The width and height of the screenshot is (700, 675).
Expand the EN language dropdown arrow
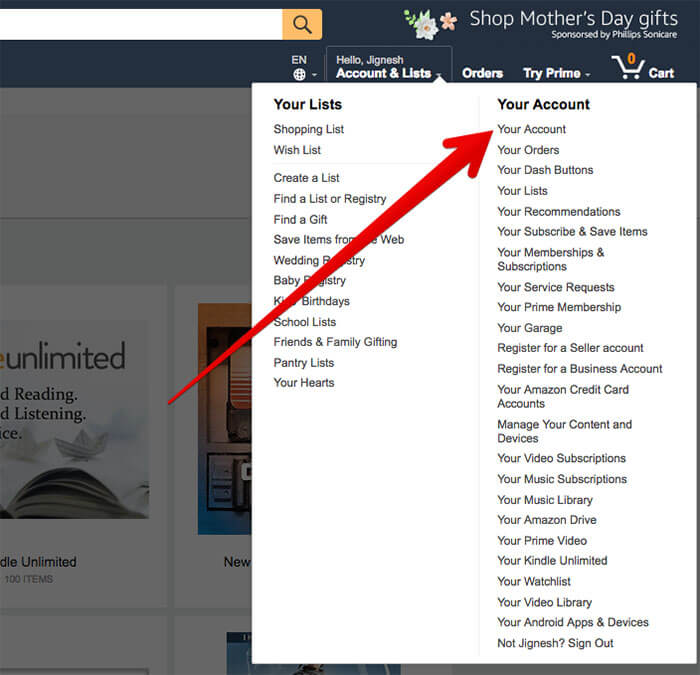click(314, 75)
